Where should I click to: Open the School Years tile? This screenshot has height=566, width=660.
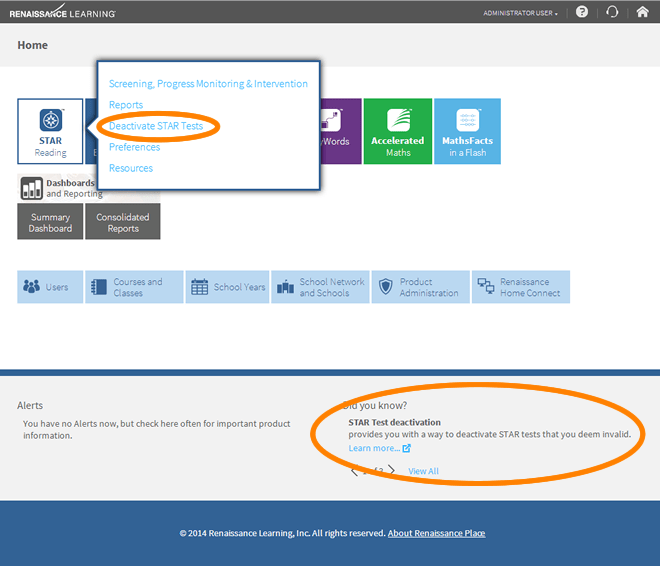(x=227, y=287)
